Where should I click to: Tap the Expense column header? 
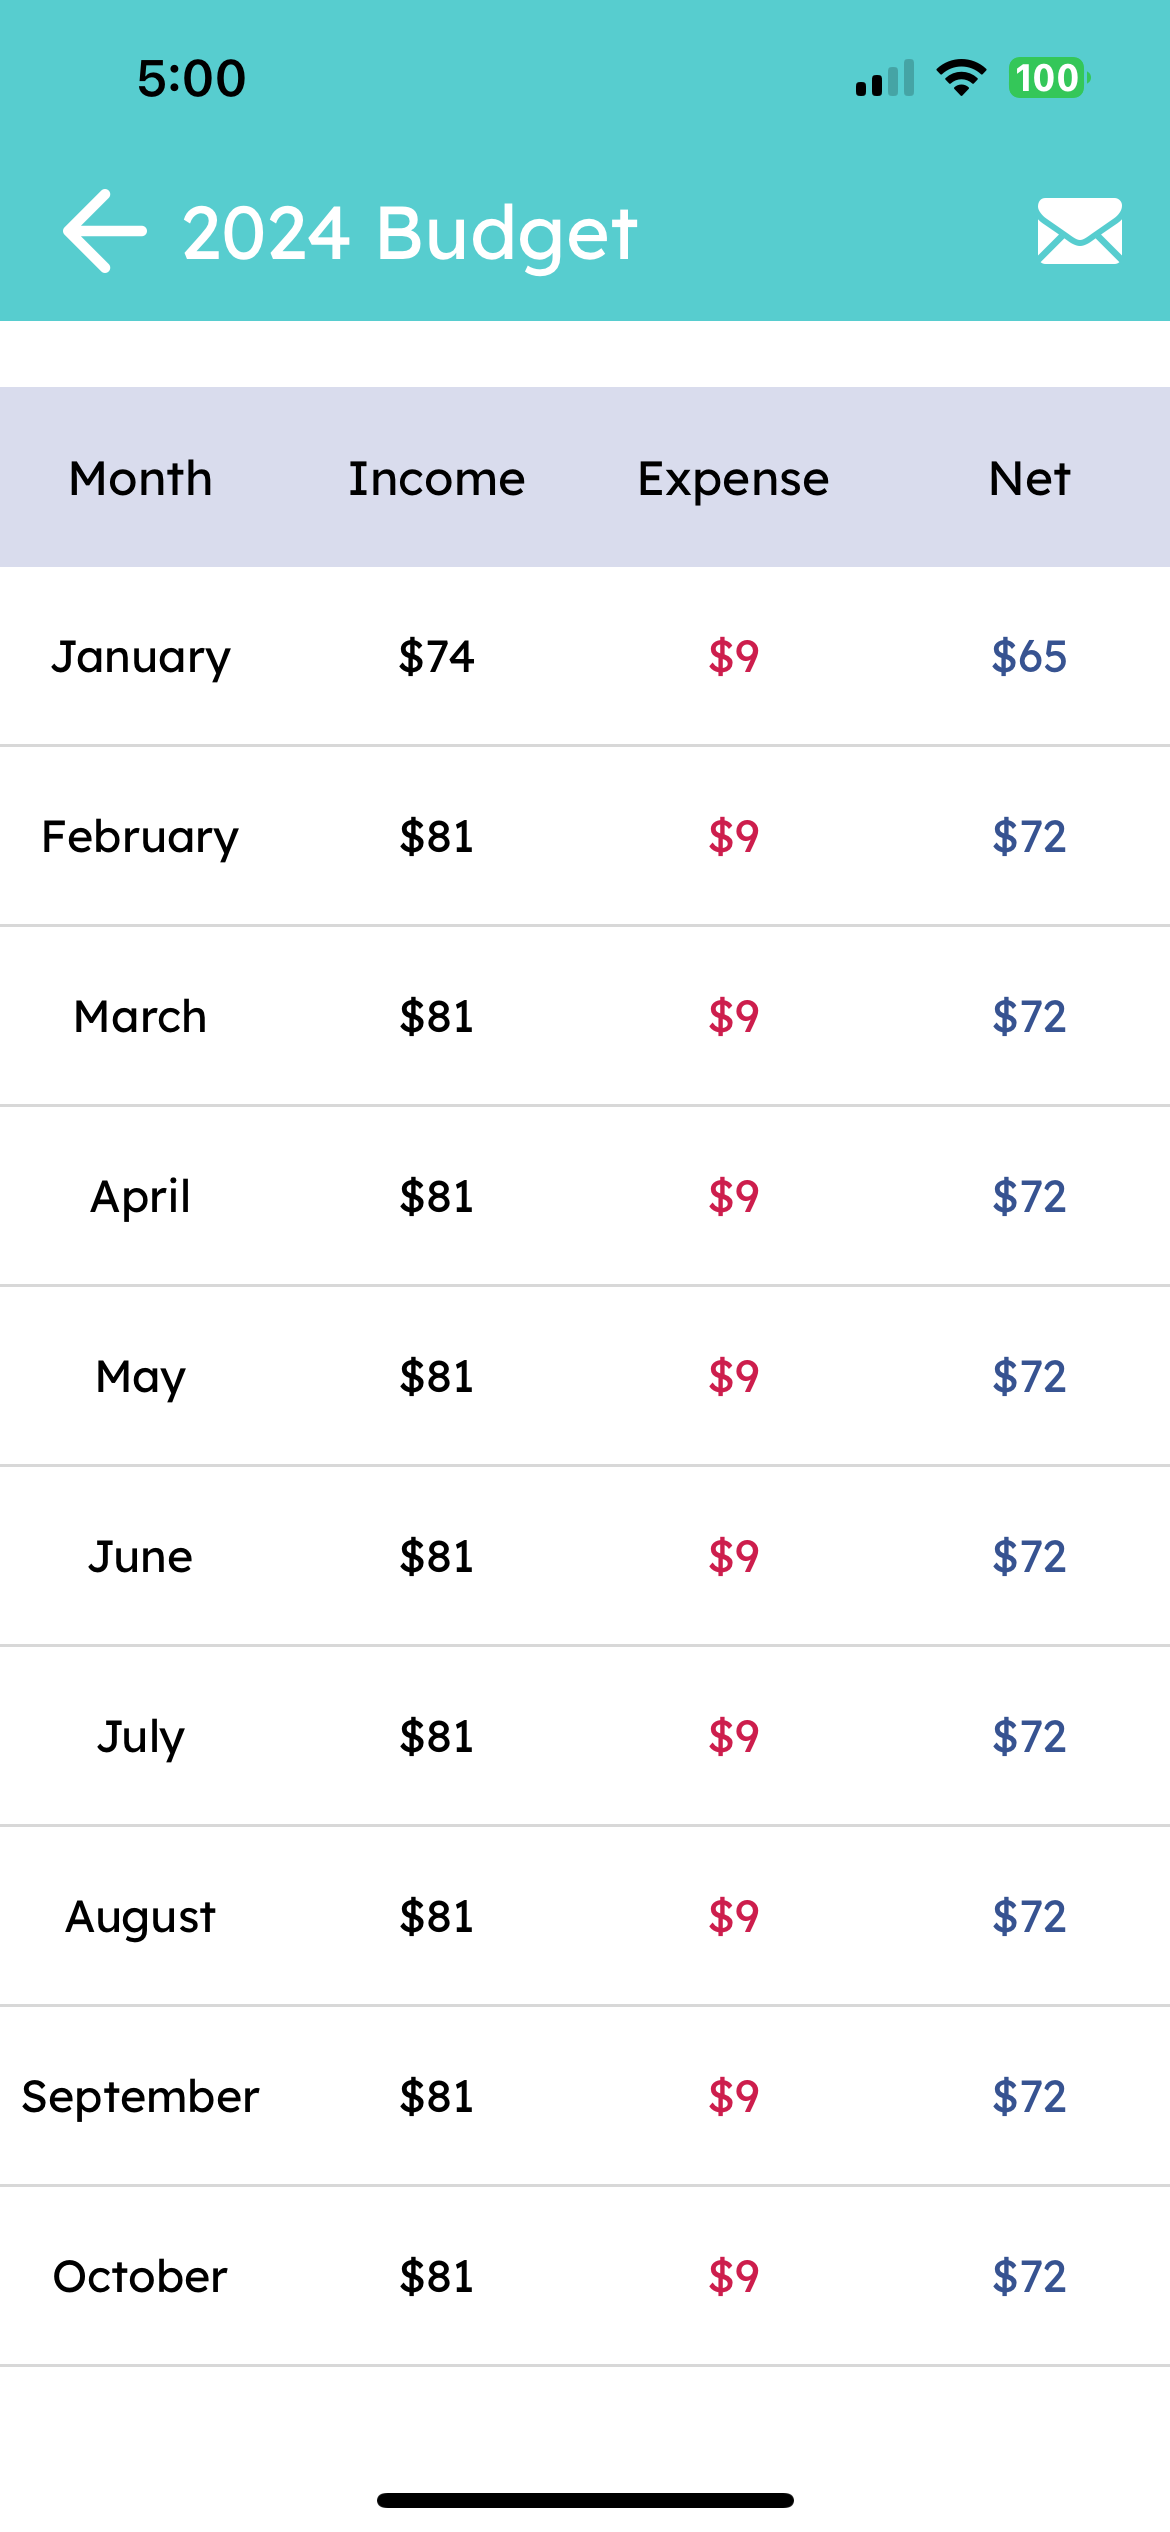pos(733,479)
